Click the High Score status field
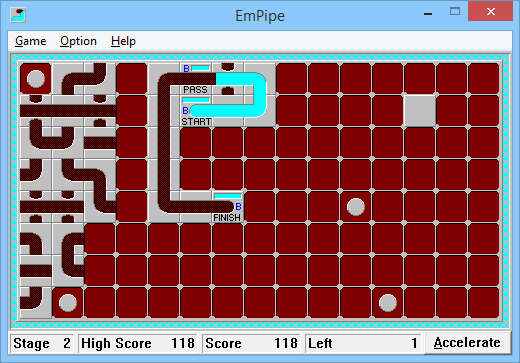 click(x=138, y=343)
